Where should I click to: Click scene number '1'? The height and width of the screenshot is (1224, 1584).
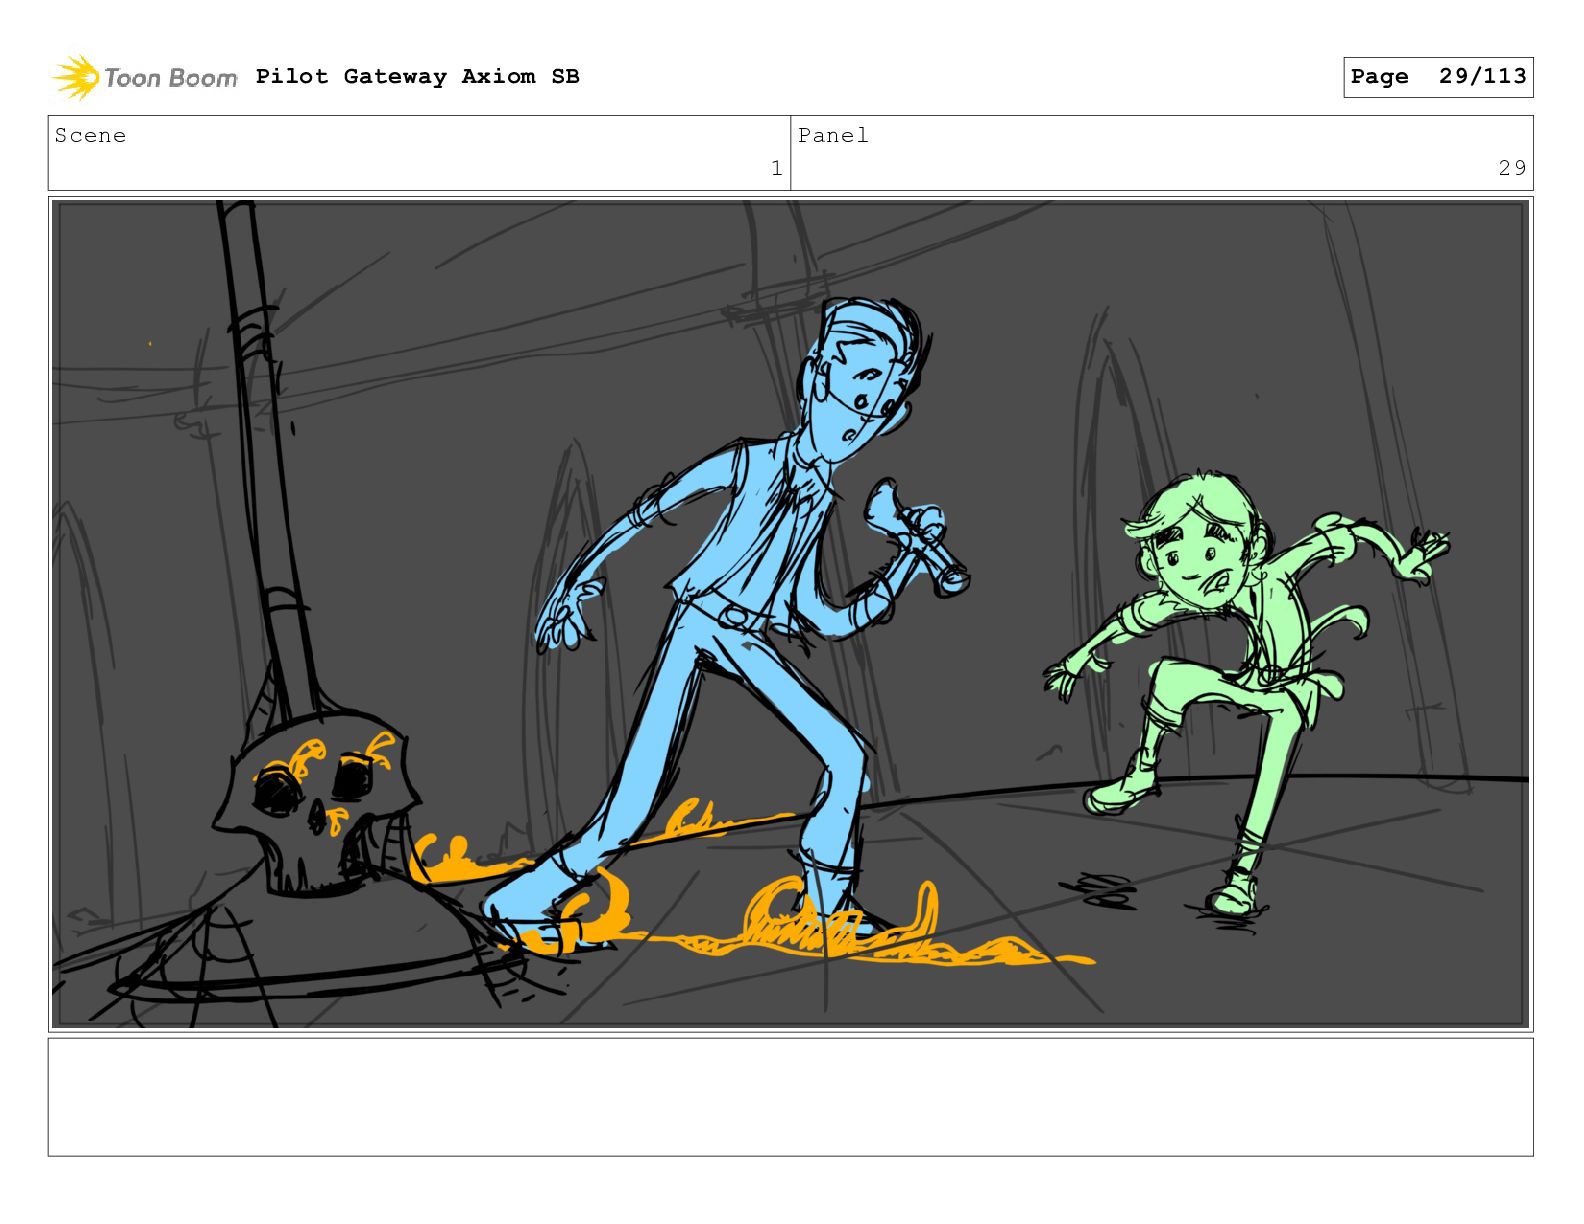pyautogui.click(x=776, y=169)
